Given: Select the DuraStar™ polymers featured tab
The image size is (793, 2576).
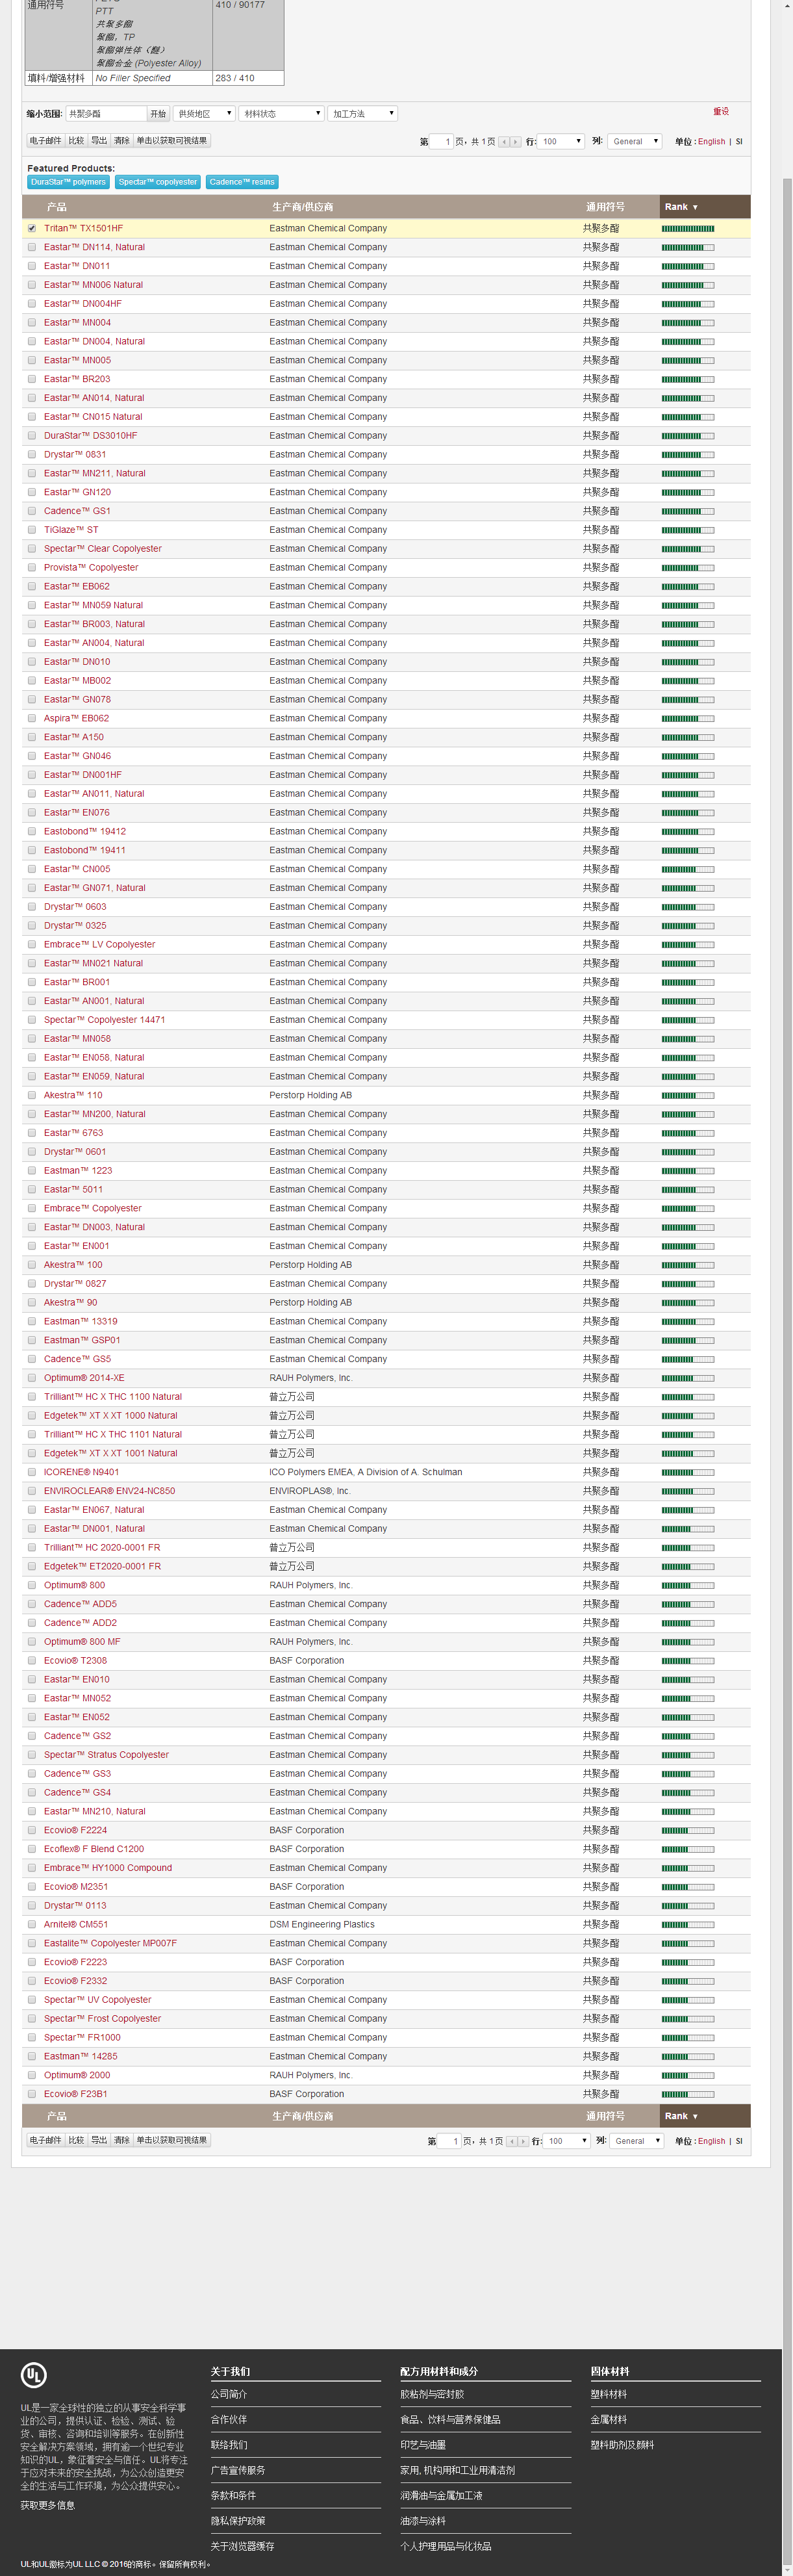Looking at the screenshot, I should [x=68, y=182].
